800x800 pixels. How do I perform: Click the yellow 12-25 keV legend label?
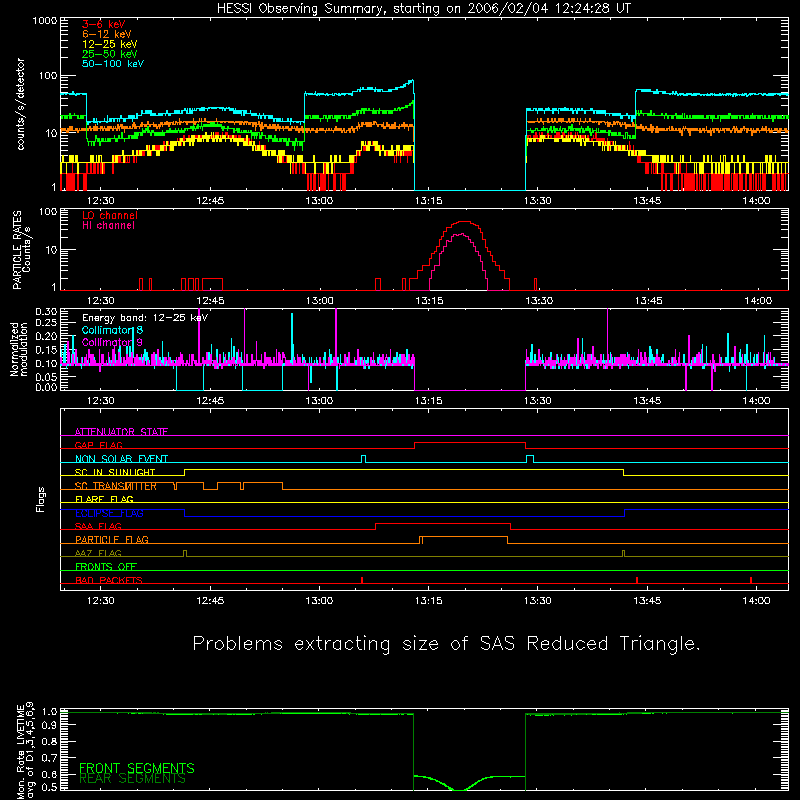(110, 44)
